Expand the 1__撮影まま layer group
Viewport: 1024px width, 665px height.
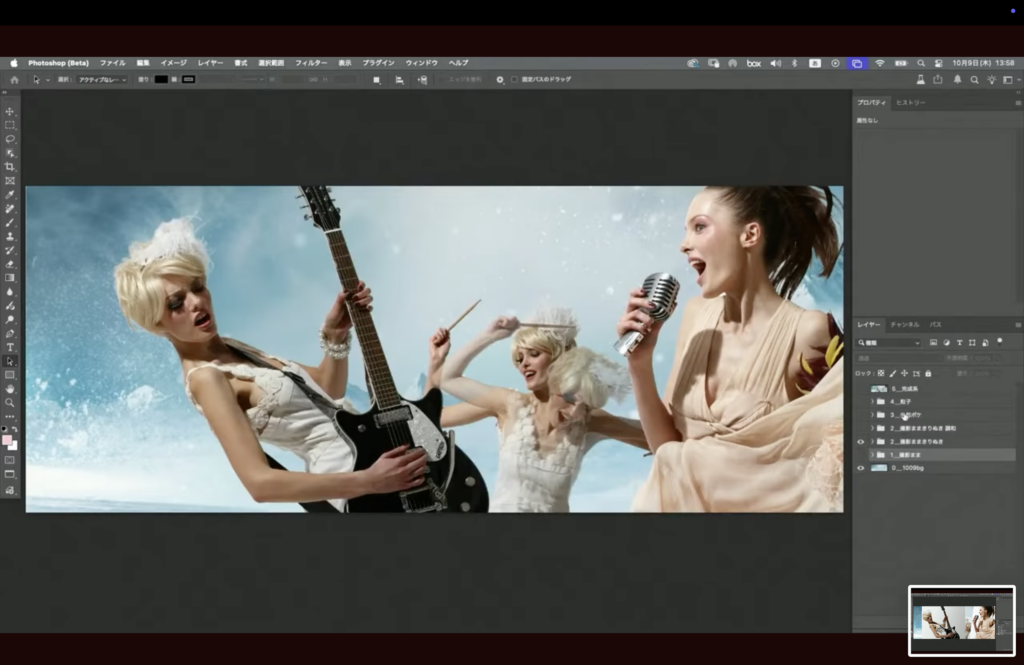pyautogui.click(x=872, y=455)
